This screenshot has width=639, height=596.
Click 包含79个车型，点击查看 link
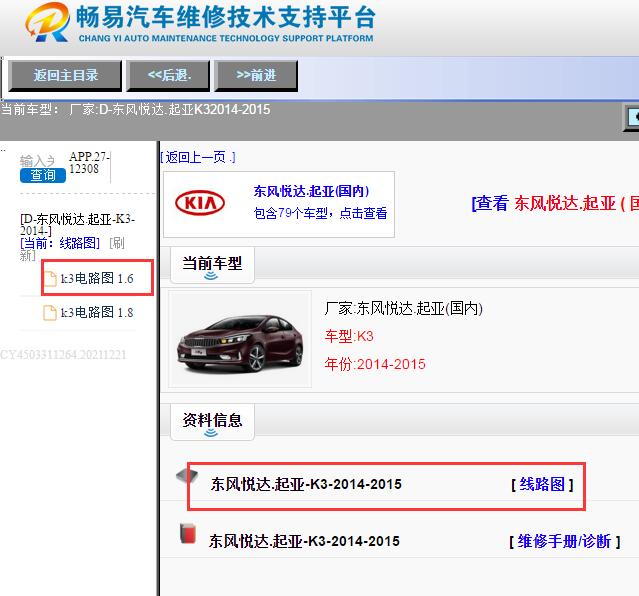320,213
